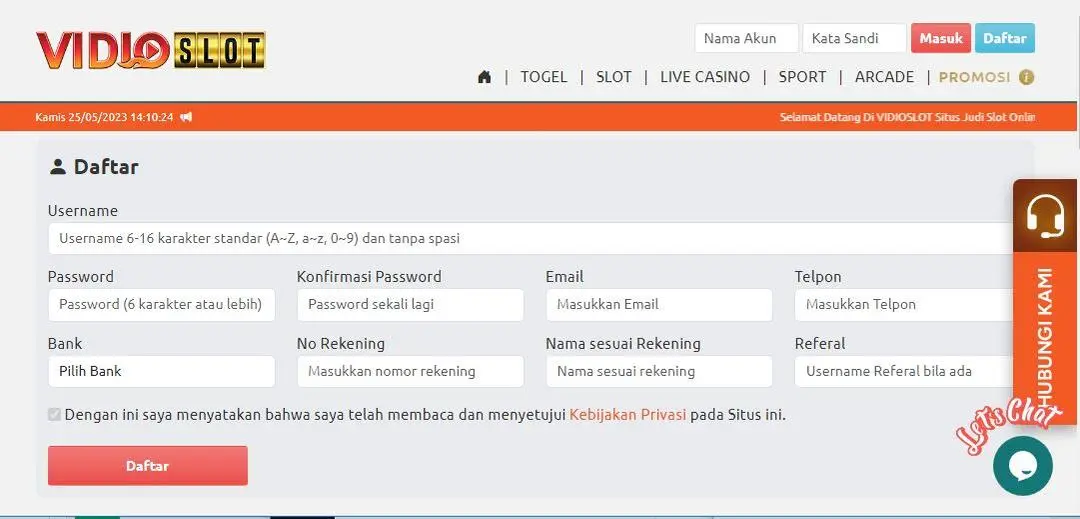Click the blue Daftar header button
The height and width of the screenshot is (519, 1080).
coord(1005,39)
